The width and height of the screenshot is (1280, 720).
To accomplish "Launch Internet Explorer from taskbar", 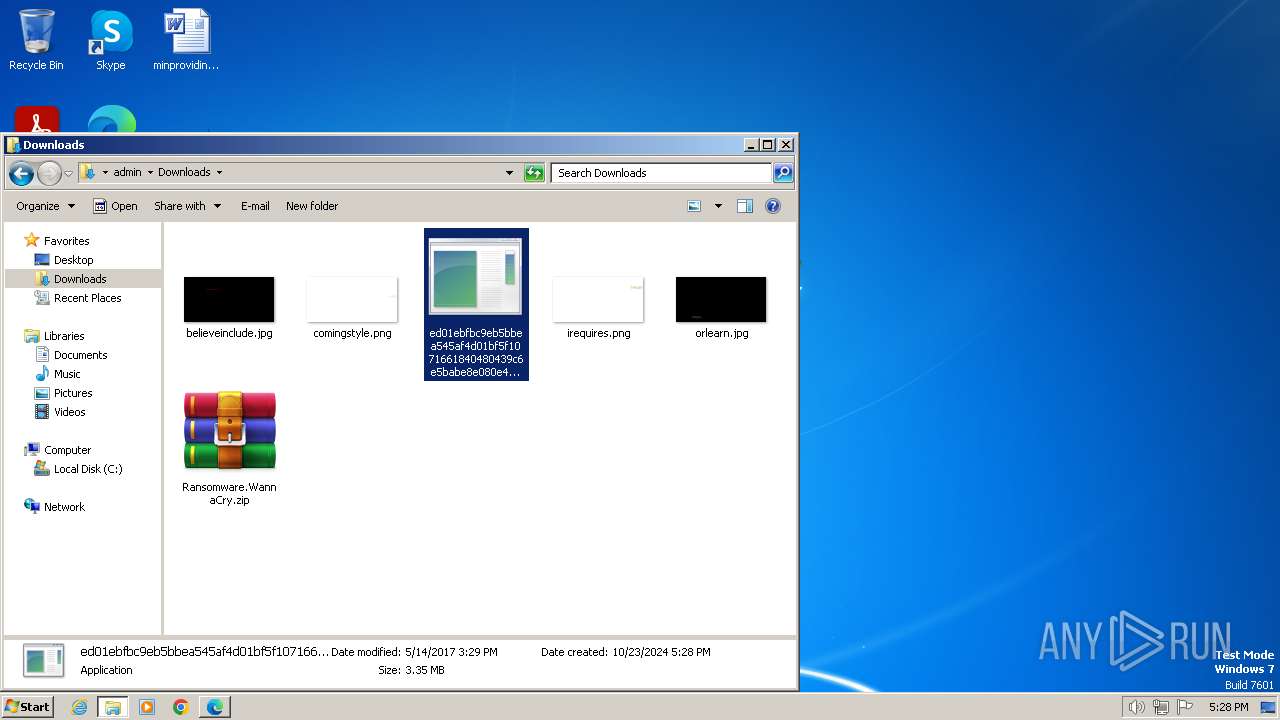I will (x=80, y=707).
